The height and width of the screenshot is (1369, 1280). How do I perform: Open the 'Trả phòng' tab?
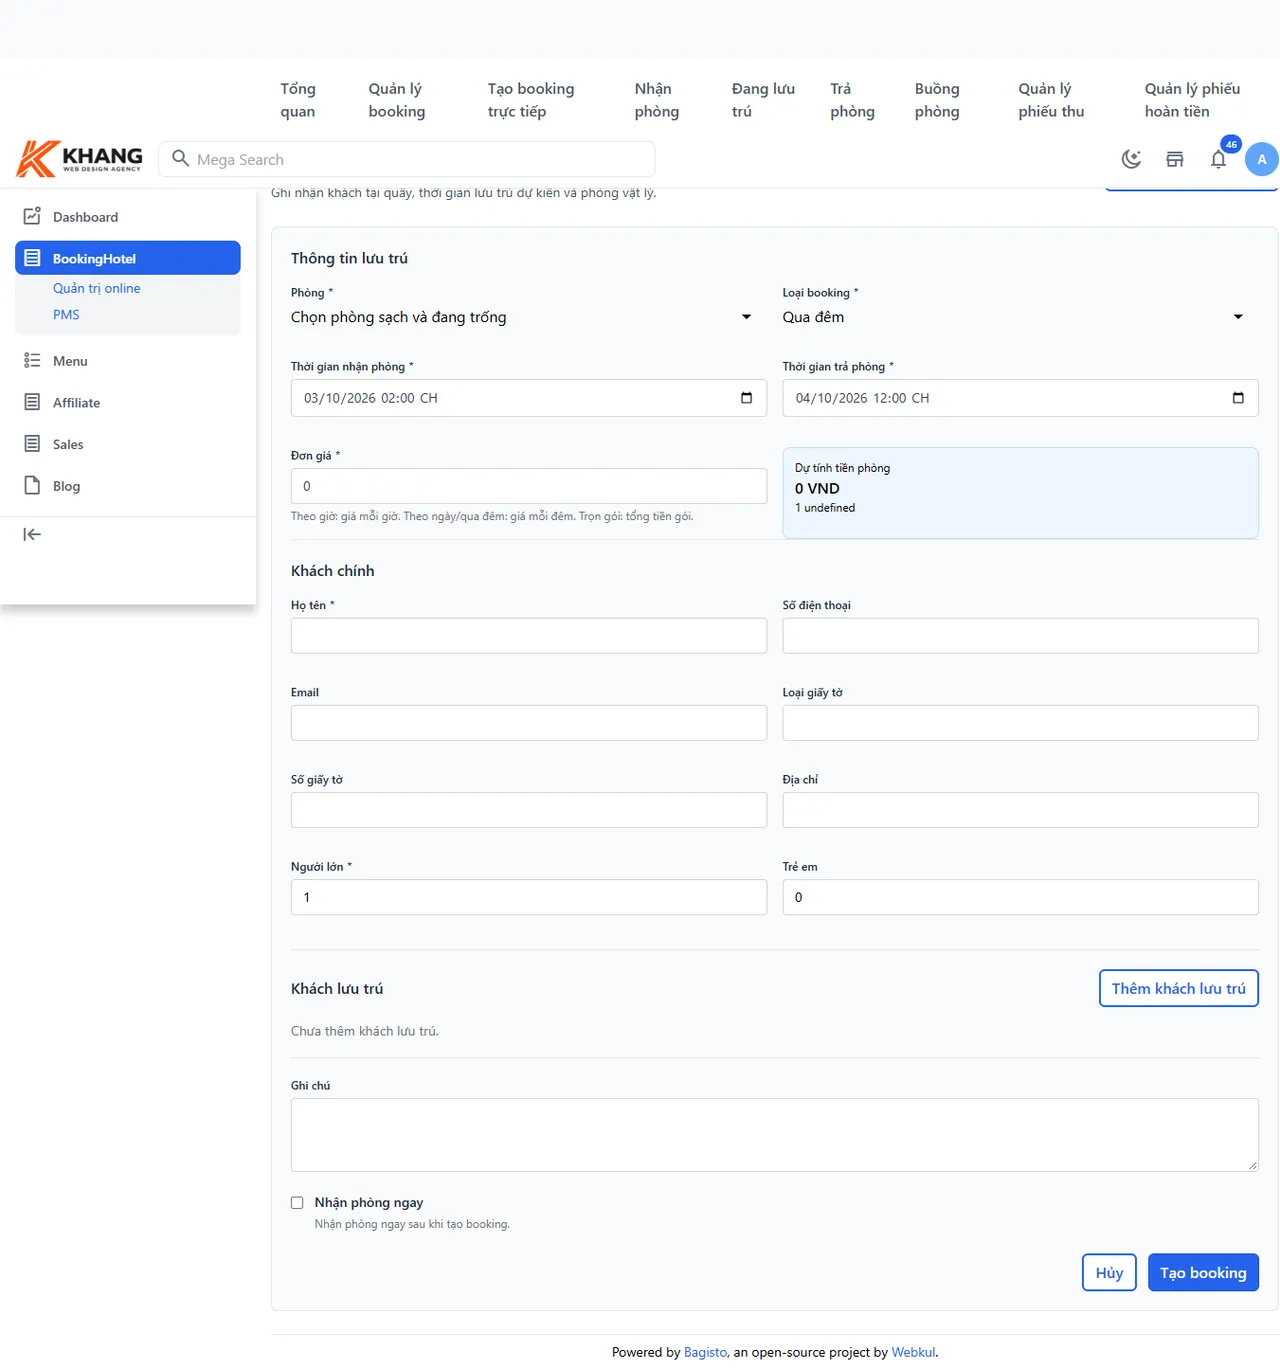point(852,100)
